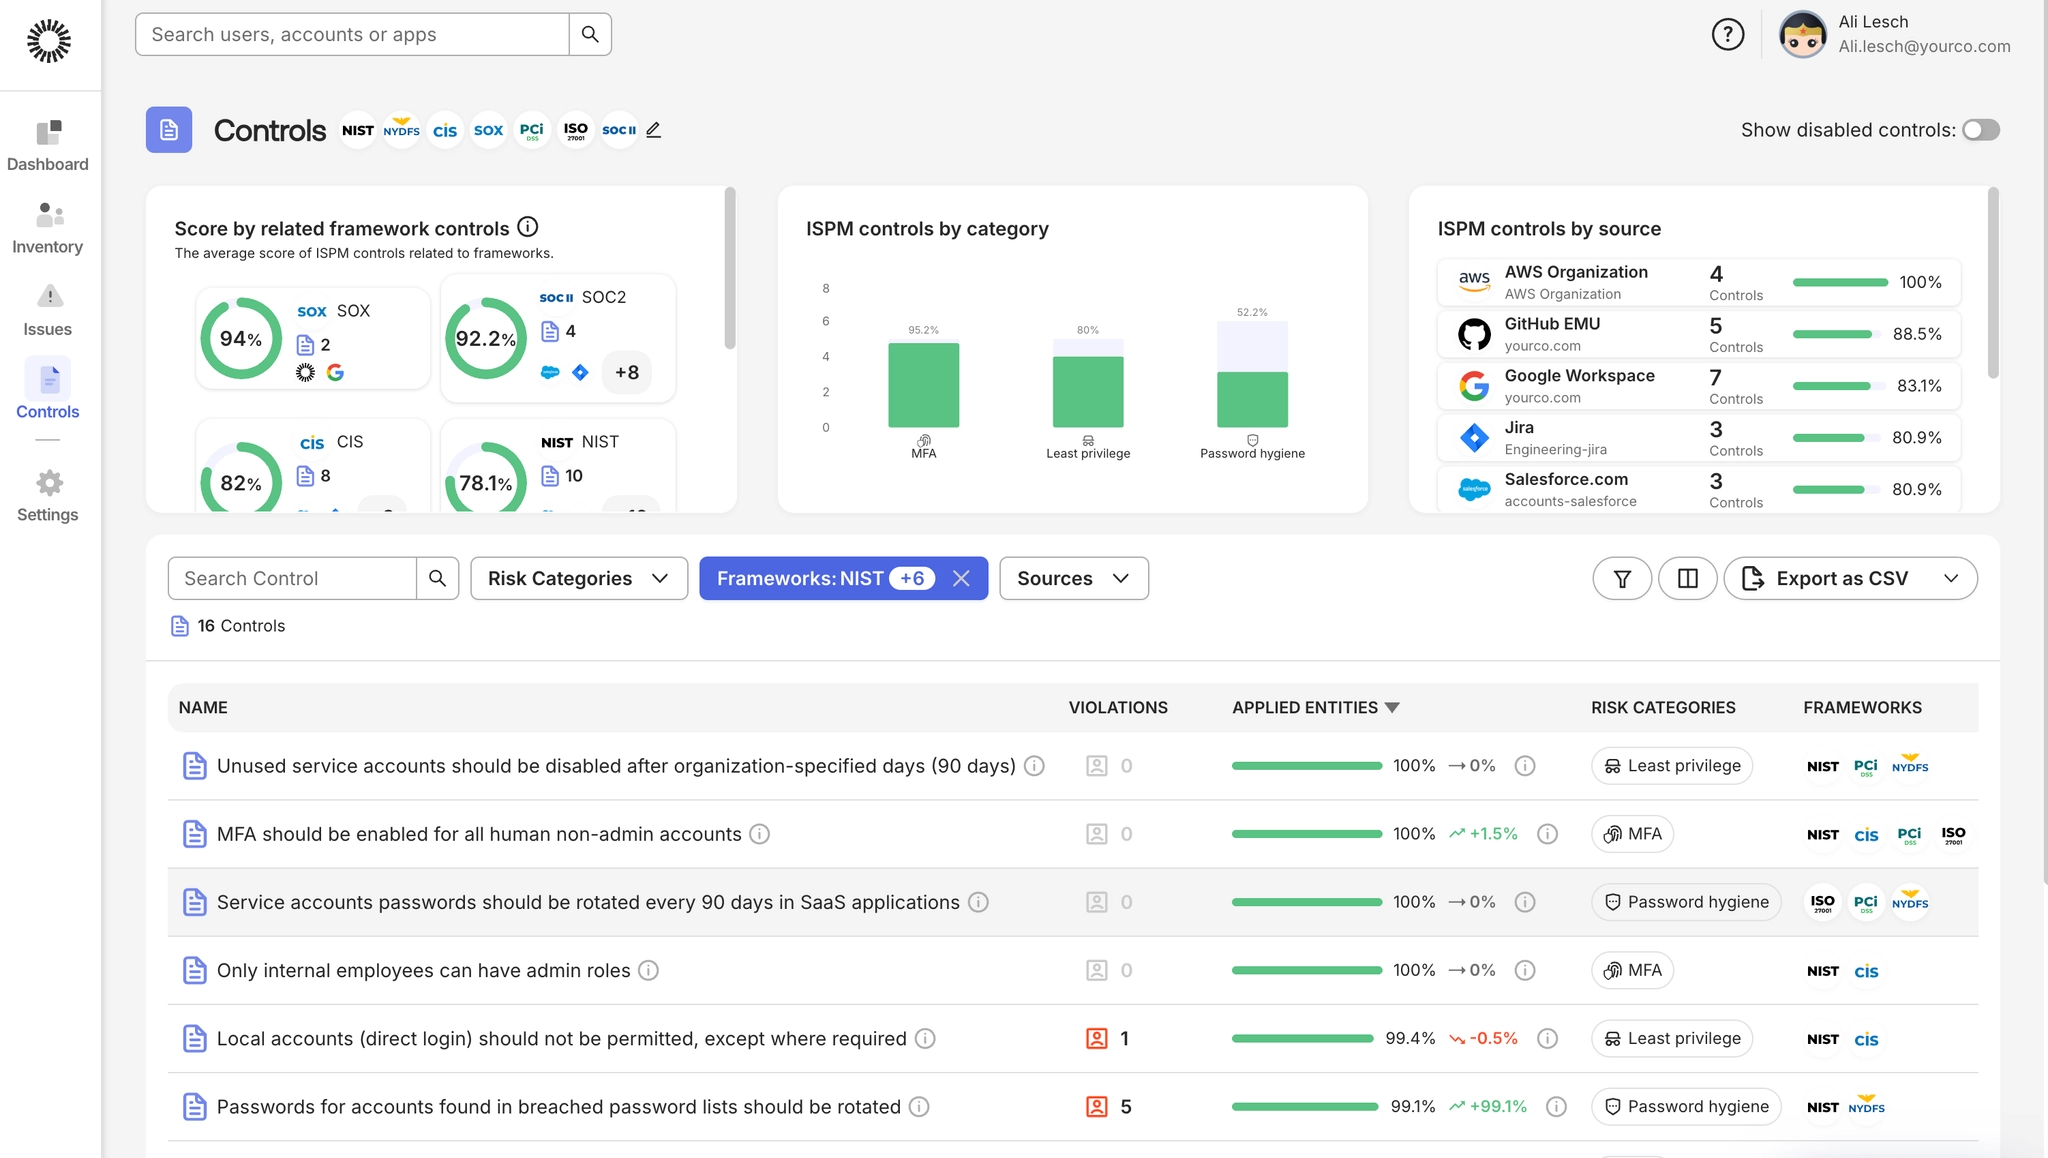Click the +8 sources badge on SOC2 card
Viewport: 2048px width, 1158px height.
(627, 372)
